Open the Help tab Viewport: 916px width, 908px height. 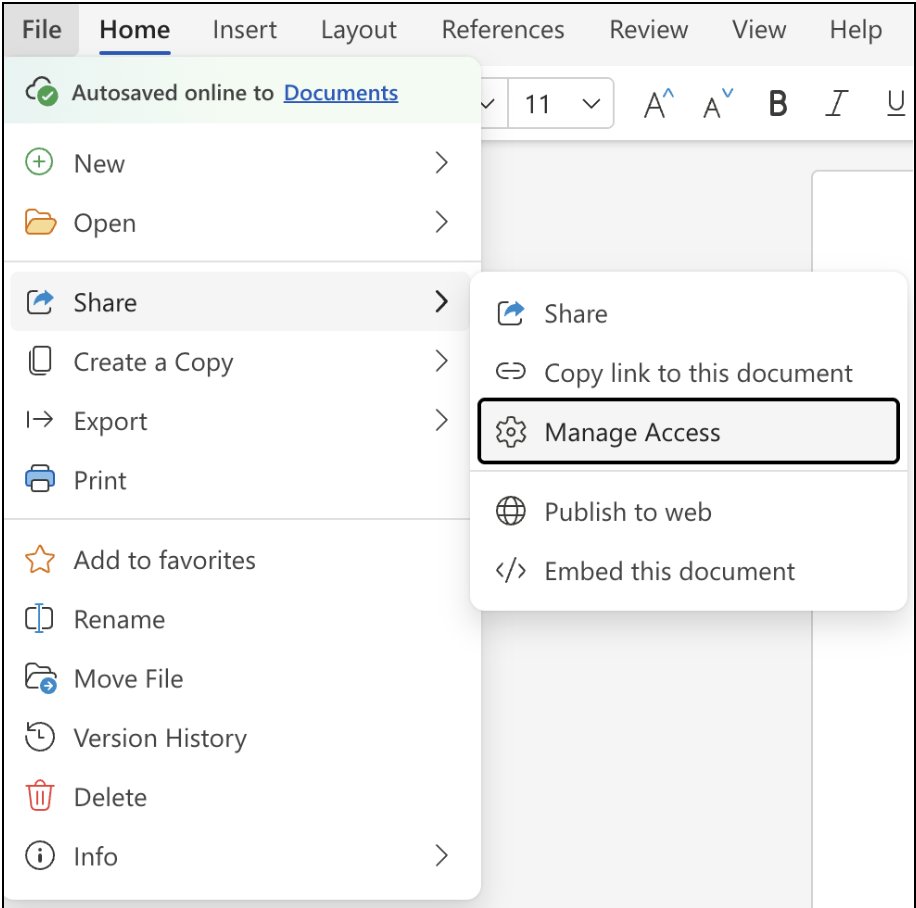[856, 30]
